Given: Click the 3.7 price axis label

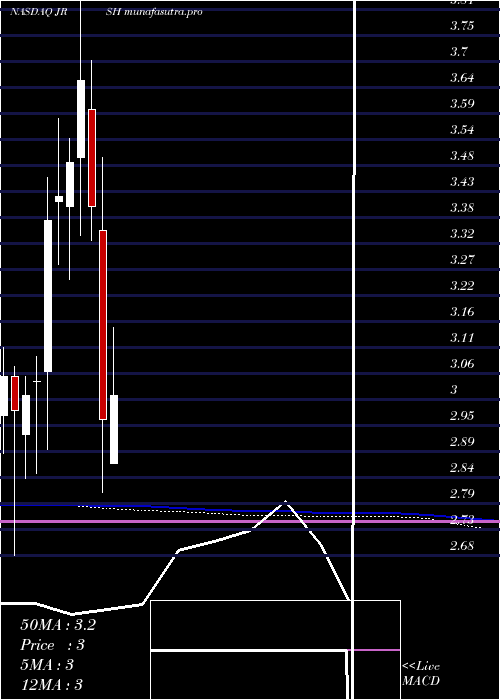Looking at the screenshot, I should click(x=458, y=52).
